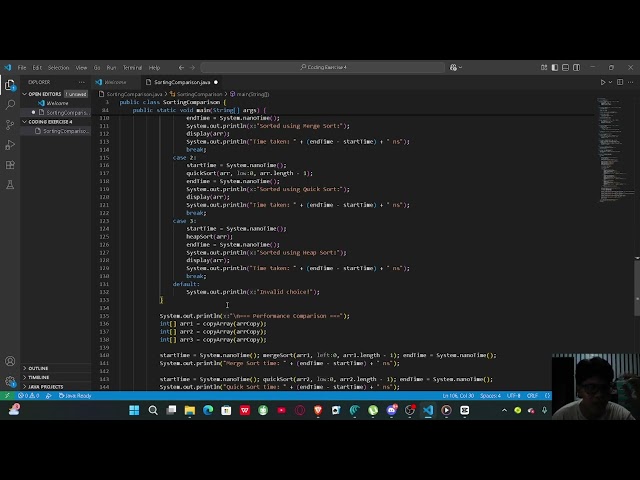Run the Java file with play button

coord(603,82)
